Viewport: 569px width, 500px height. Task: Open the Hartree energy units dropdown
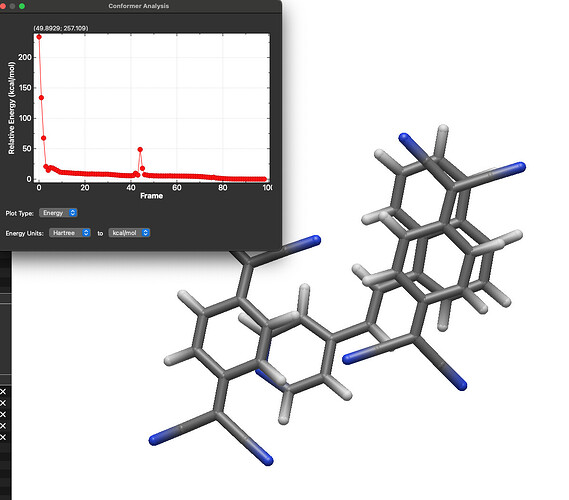[70, 233]
